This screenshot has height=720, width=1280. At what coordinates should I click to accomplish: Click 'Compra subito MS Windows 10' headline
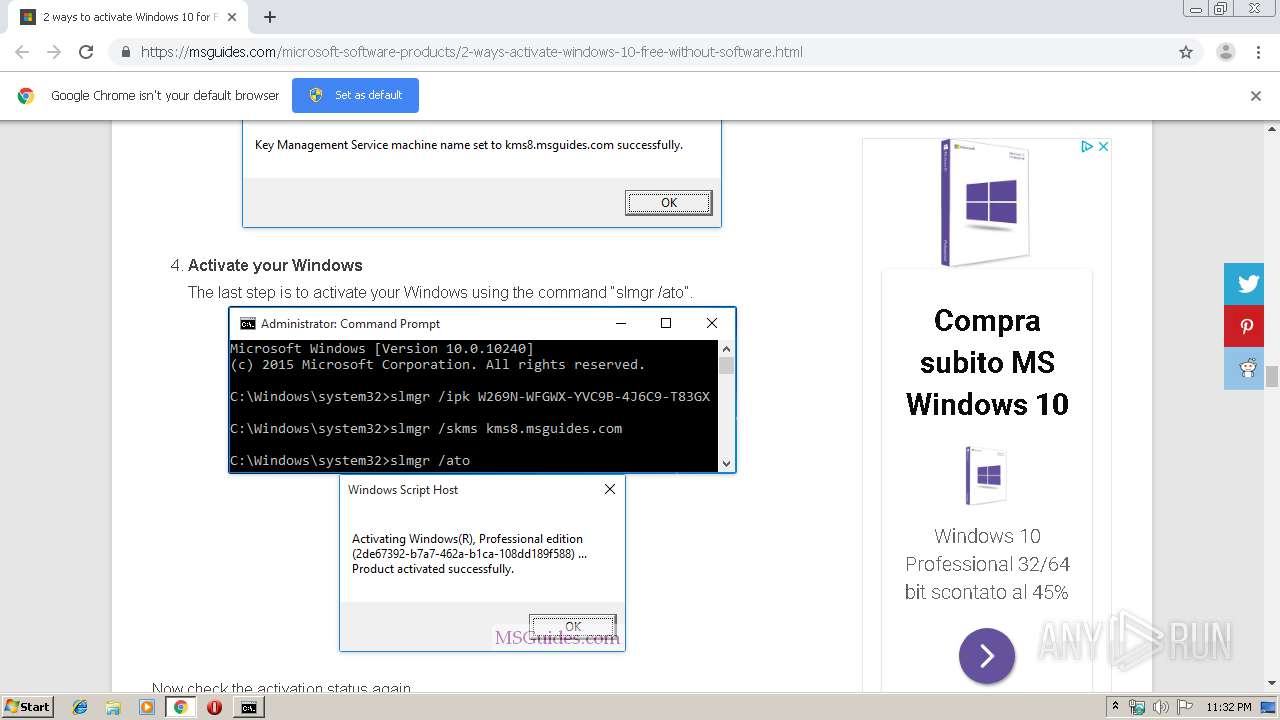pos(987,362)
